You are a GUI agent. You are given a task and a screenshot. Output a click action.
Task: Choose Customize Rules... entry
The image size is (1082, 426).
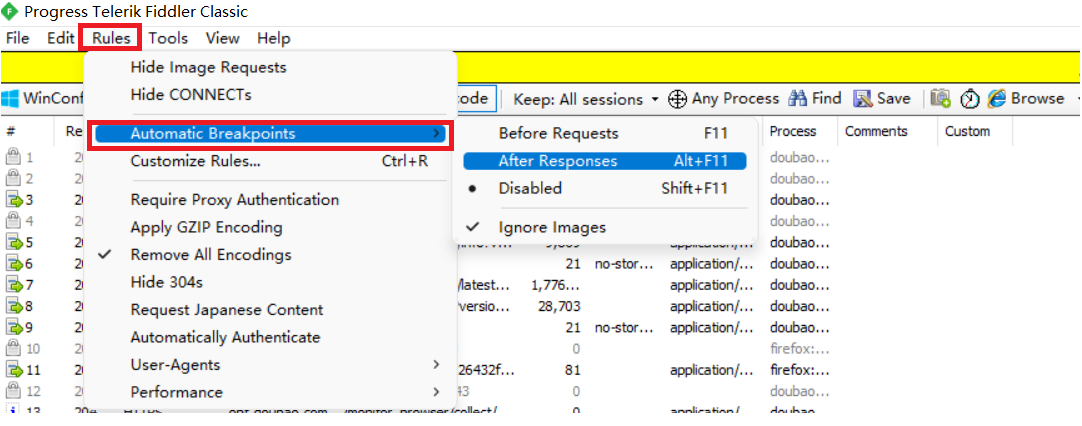click(270, 161)
